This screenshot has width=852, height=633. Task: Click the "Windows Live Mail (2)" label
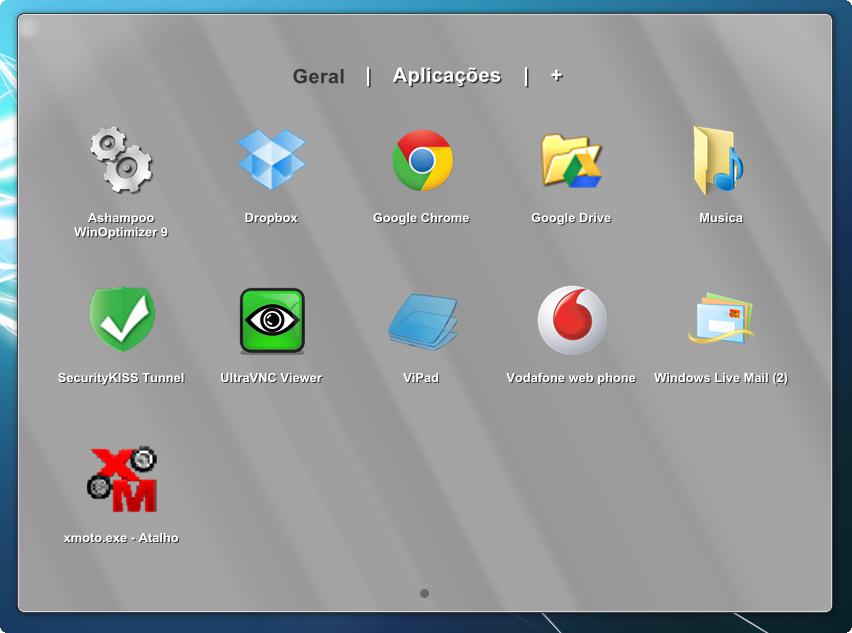[721, 378]
